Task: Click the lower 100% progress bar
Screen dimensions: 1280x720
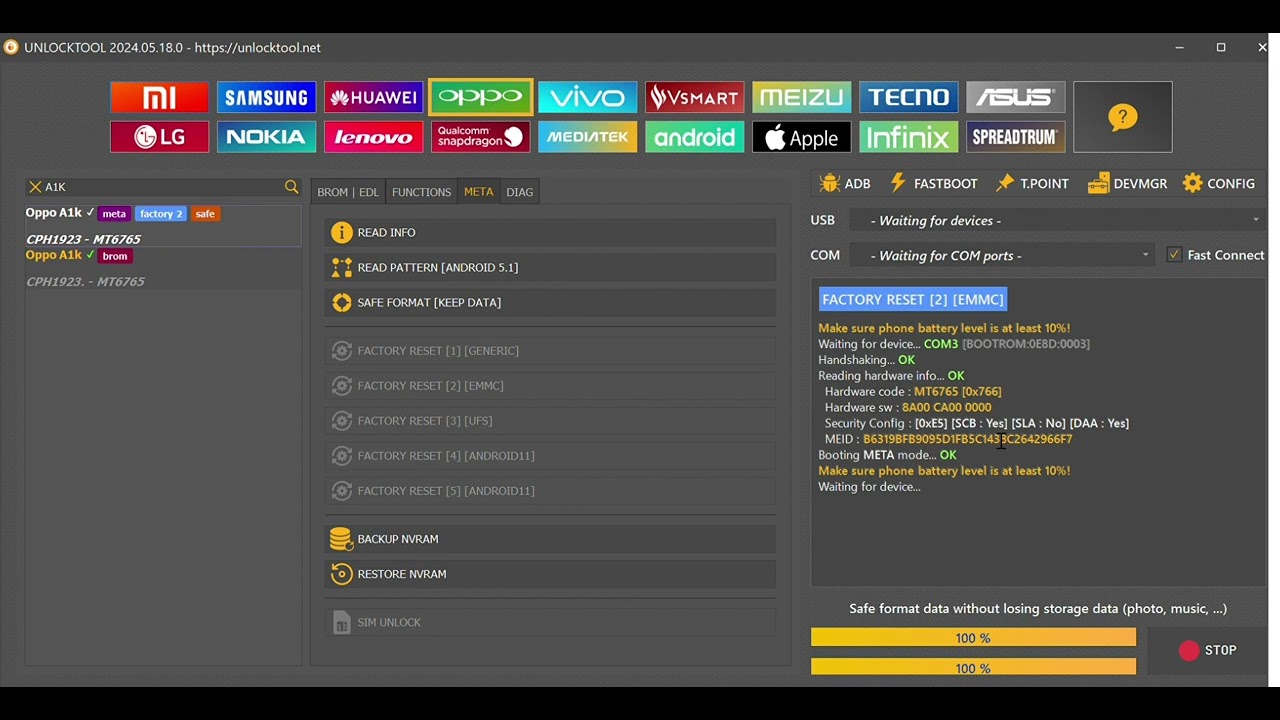Action: pos(973,667)
